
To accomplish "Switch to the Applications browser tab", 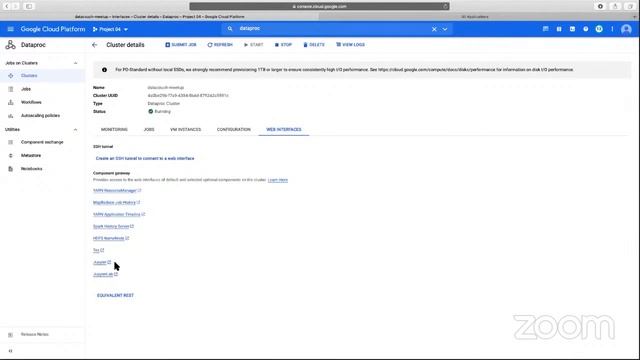I will click(x=475, y=17).
